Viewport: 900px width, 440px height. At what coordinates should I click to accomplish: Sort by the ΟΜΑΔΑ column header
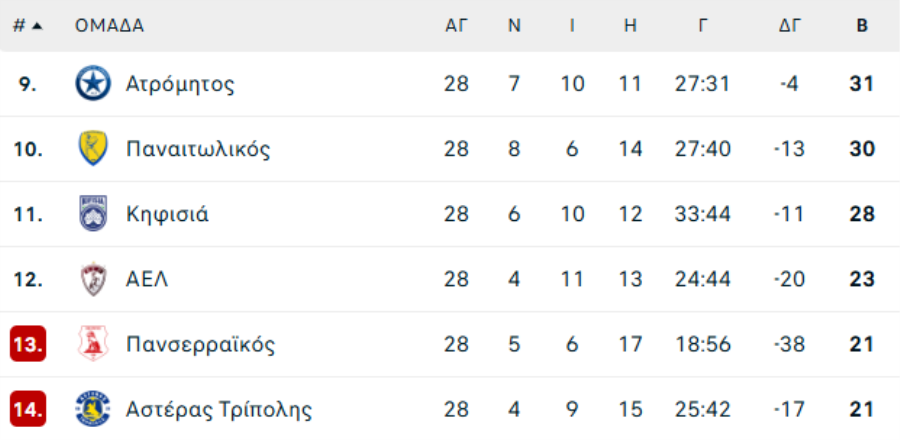(109, 26)
